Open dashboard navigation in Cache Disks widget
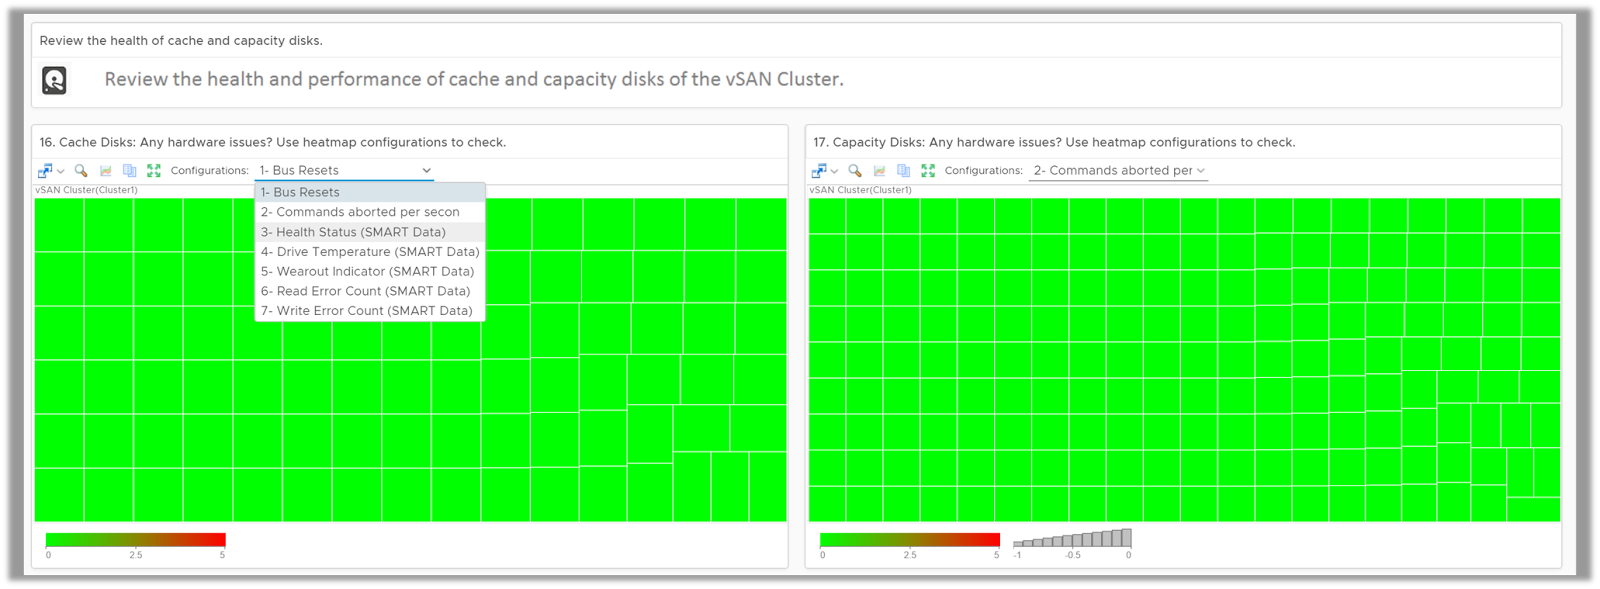The width and height of the screenshot is (1600, 589). tap(45, 171)
